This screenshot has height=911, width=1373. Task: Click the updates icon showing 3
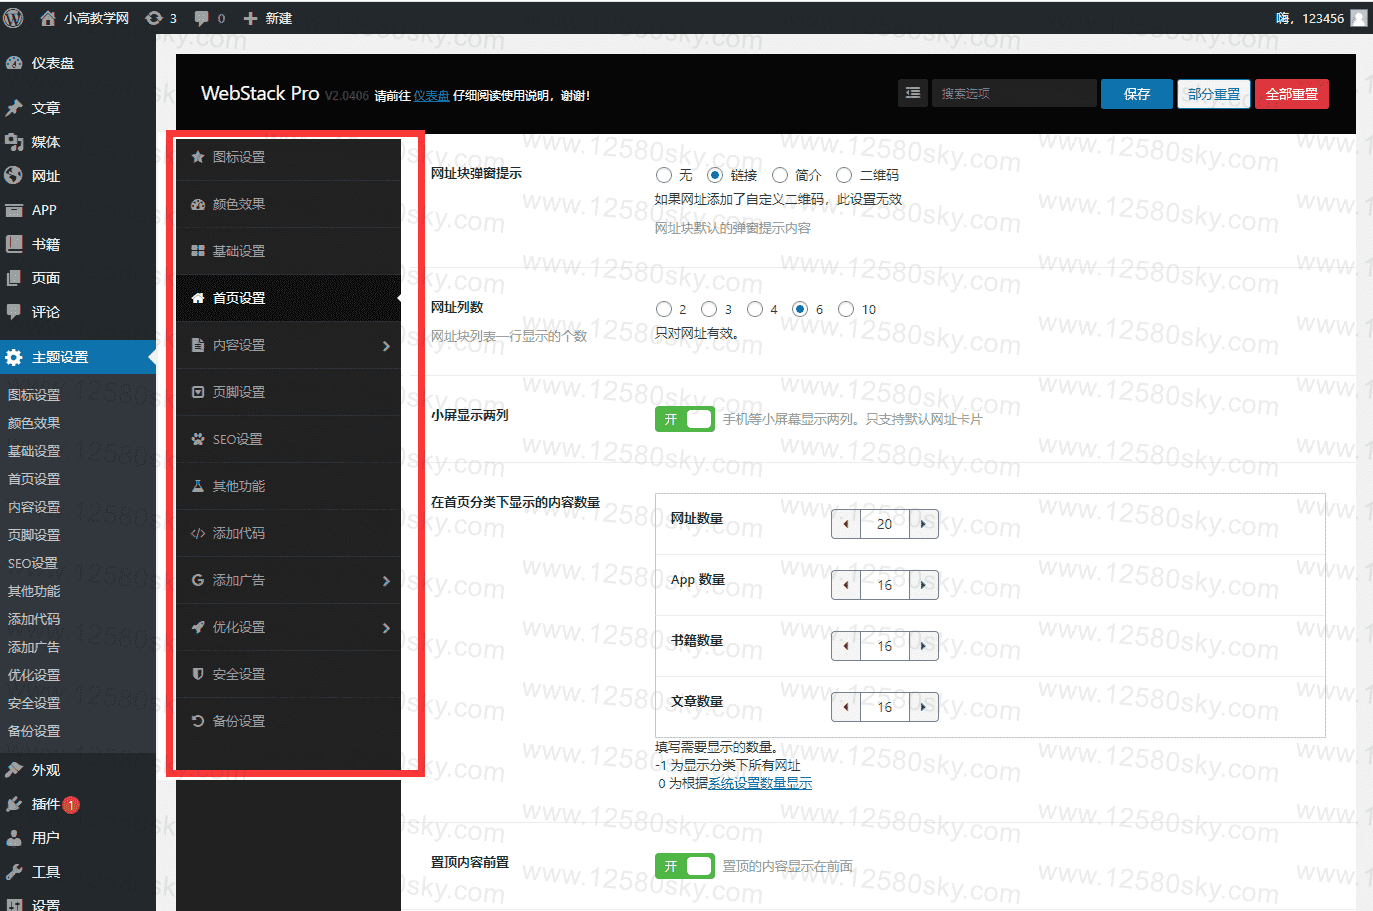pyautogui.click(x=154, y=18)
